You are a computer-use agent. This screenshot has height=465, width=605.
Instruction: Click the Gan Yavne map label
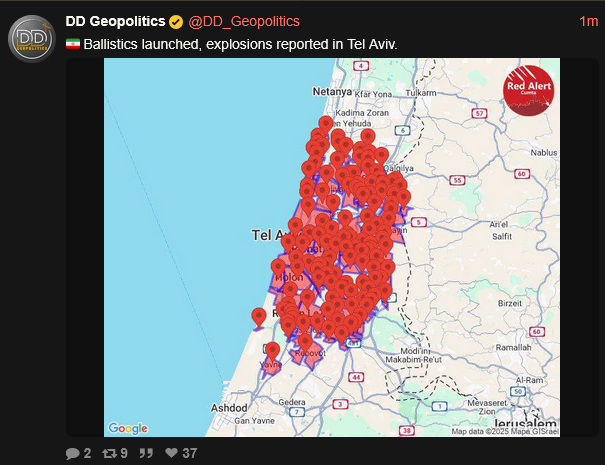click(x=254, y=421)
